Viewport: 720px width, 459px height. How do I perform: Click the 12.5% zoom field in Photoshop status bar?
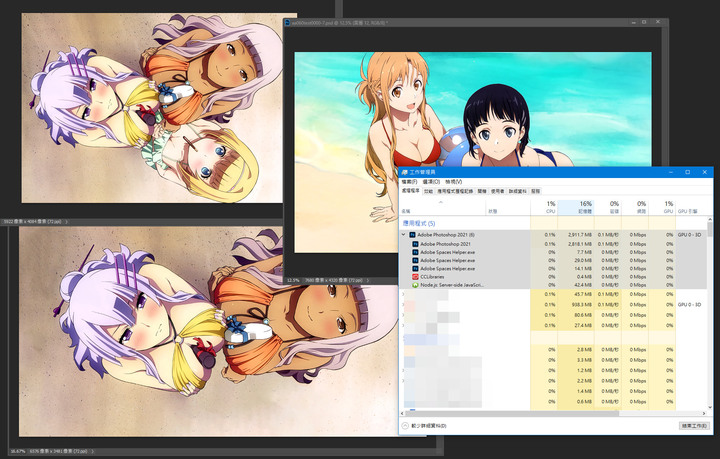click(x=293, y=280)
